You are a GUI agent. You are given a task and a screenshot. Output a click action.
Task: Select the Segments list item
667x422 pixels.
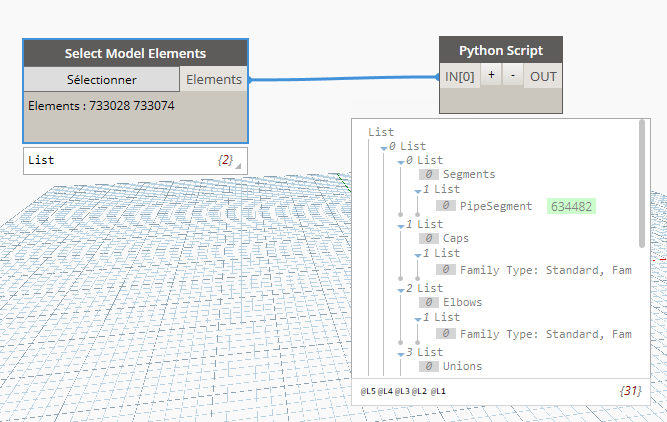(x=469, y=174)
